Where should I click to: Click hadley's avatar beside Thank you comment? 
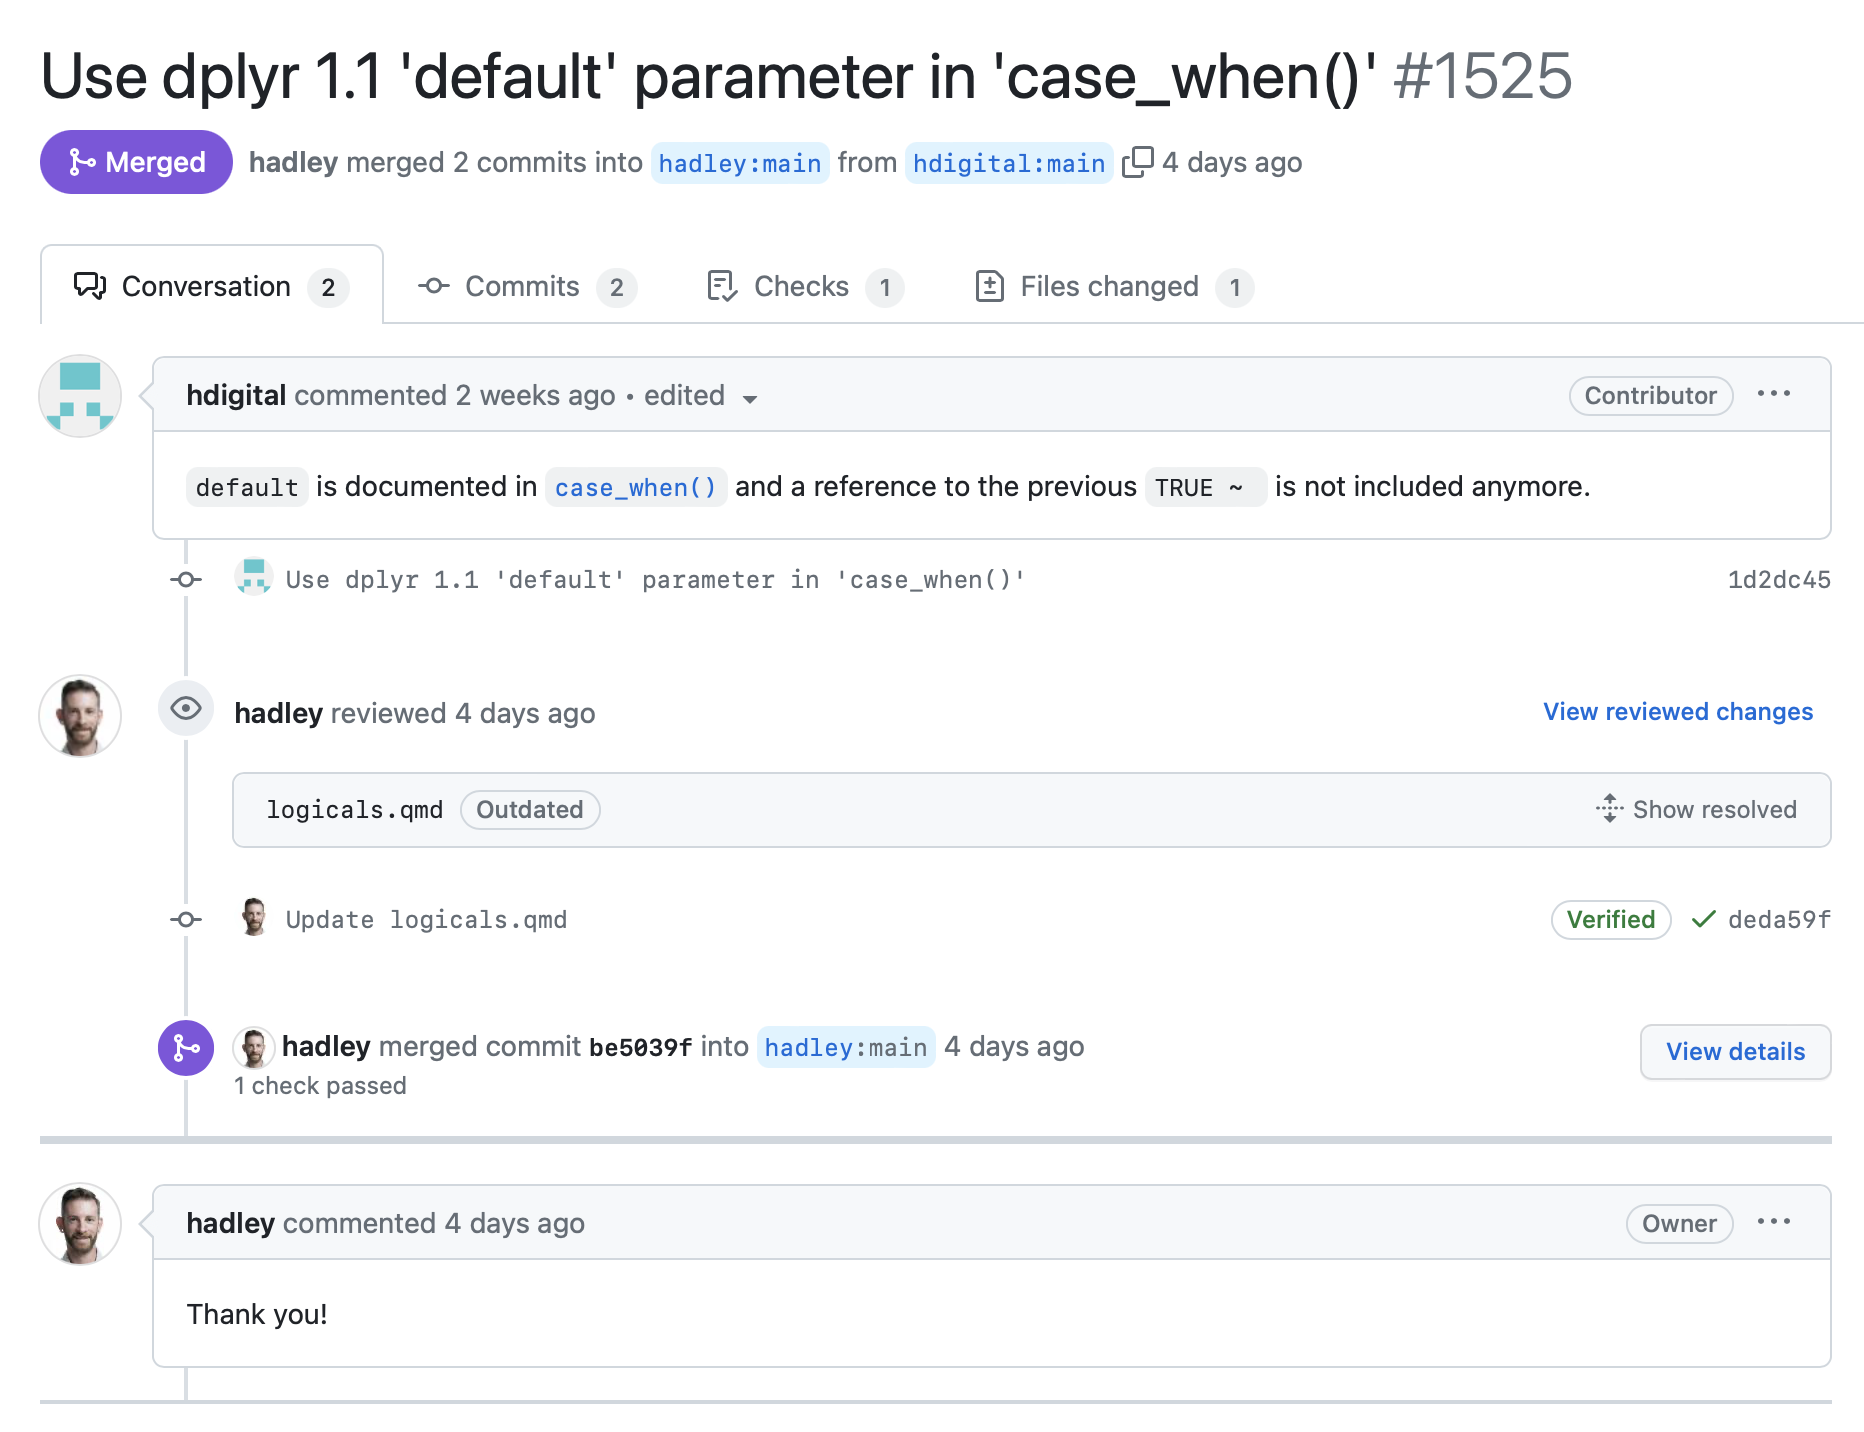pos(80,1224)
